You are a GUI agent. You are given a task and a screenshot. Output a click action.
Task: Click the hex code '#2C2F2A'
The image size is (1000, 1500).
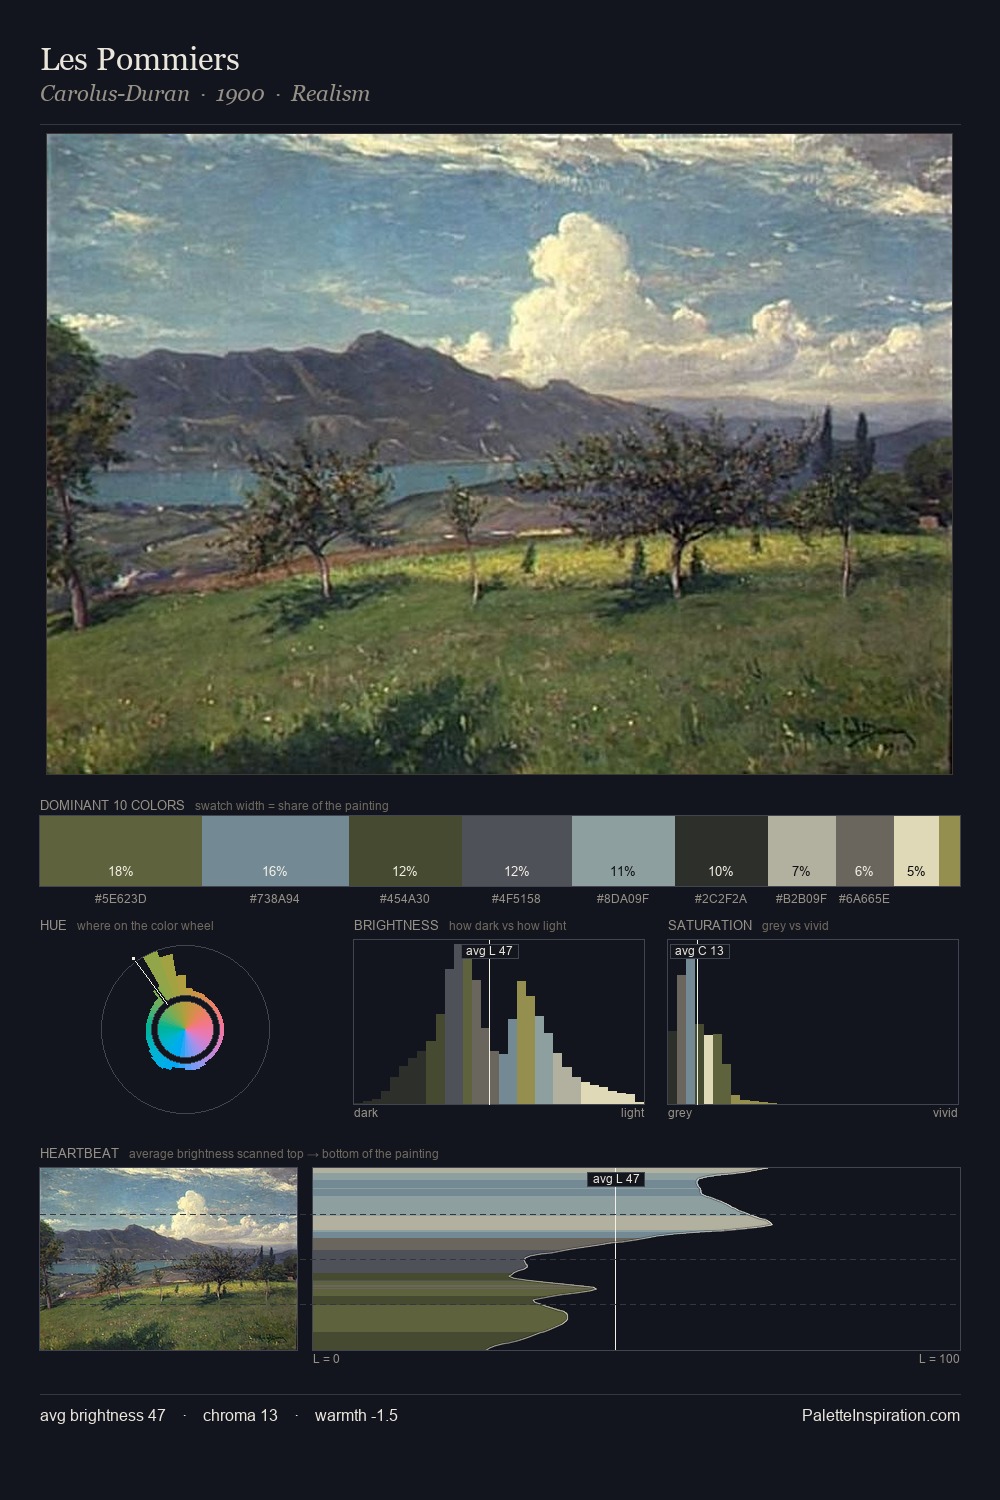tap(721, 899)
